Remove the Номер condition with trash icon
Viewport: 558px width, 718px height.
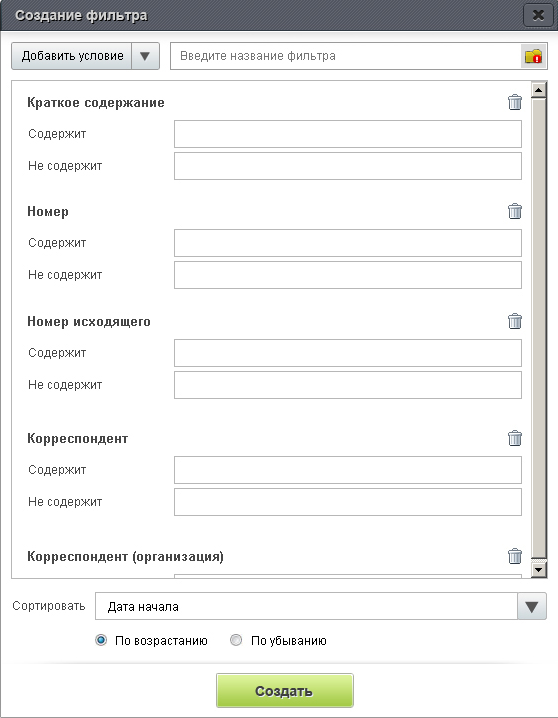515,211
